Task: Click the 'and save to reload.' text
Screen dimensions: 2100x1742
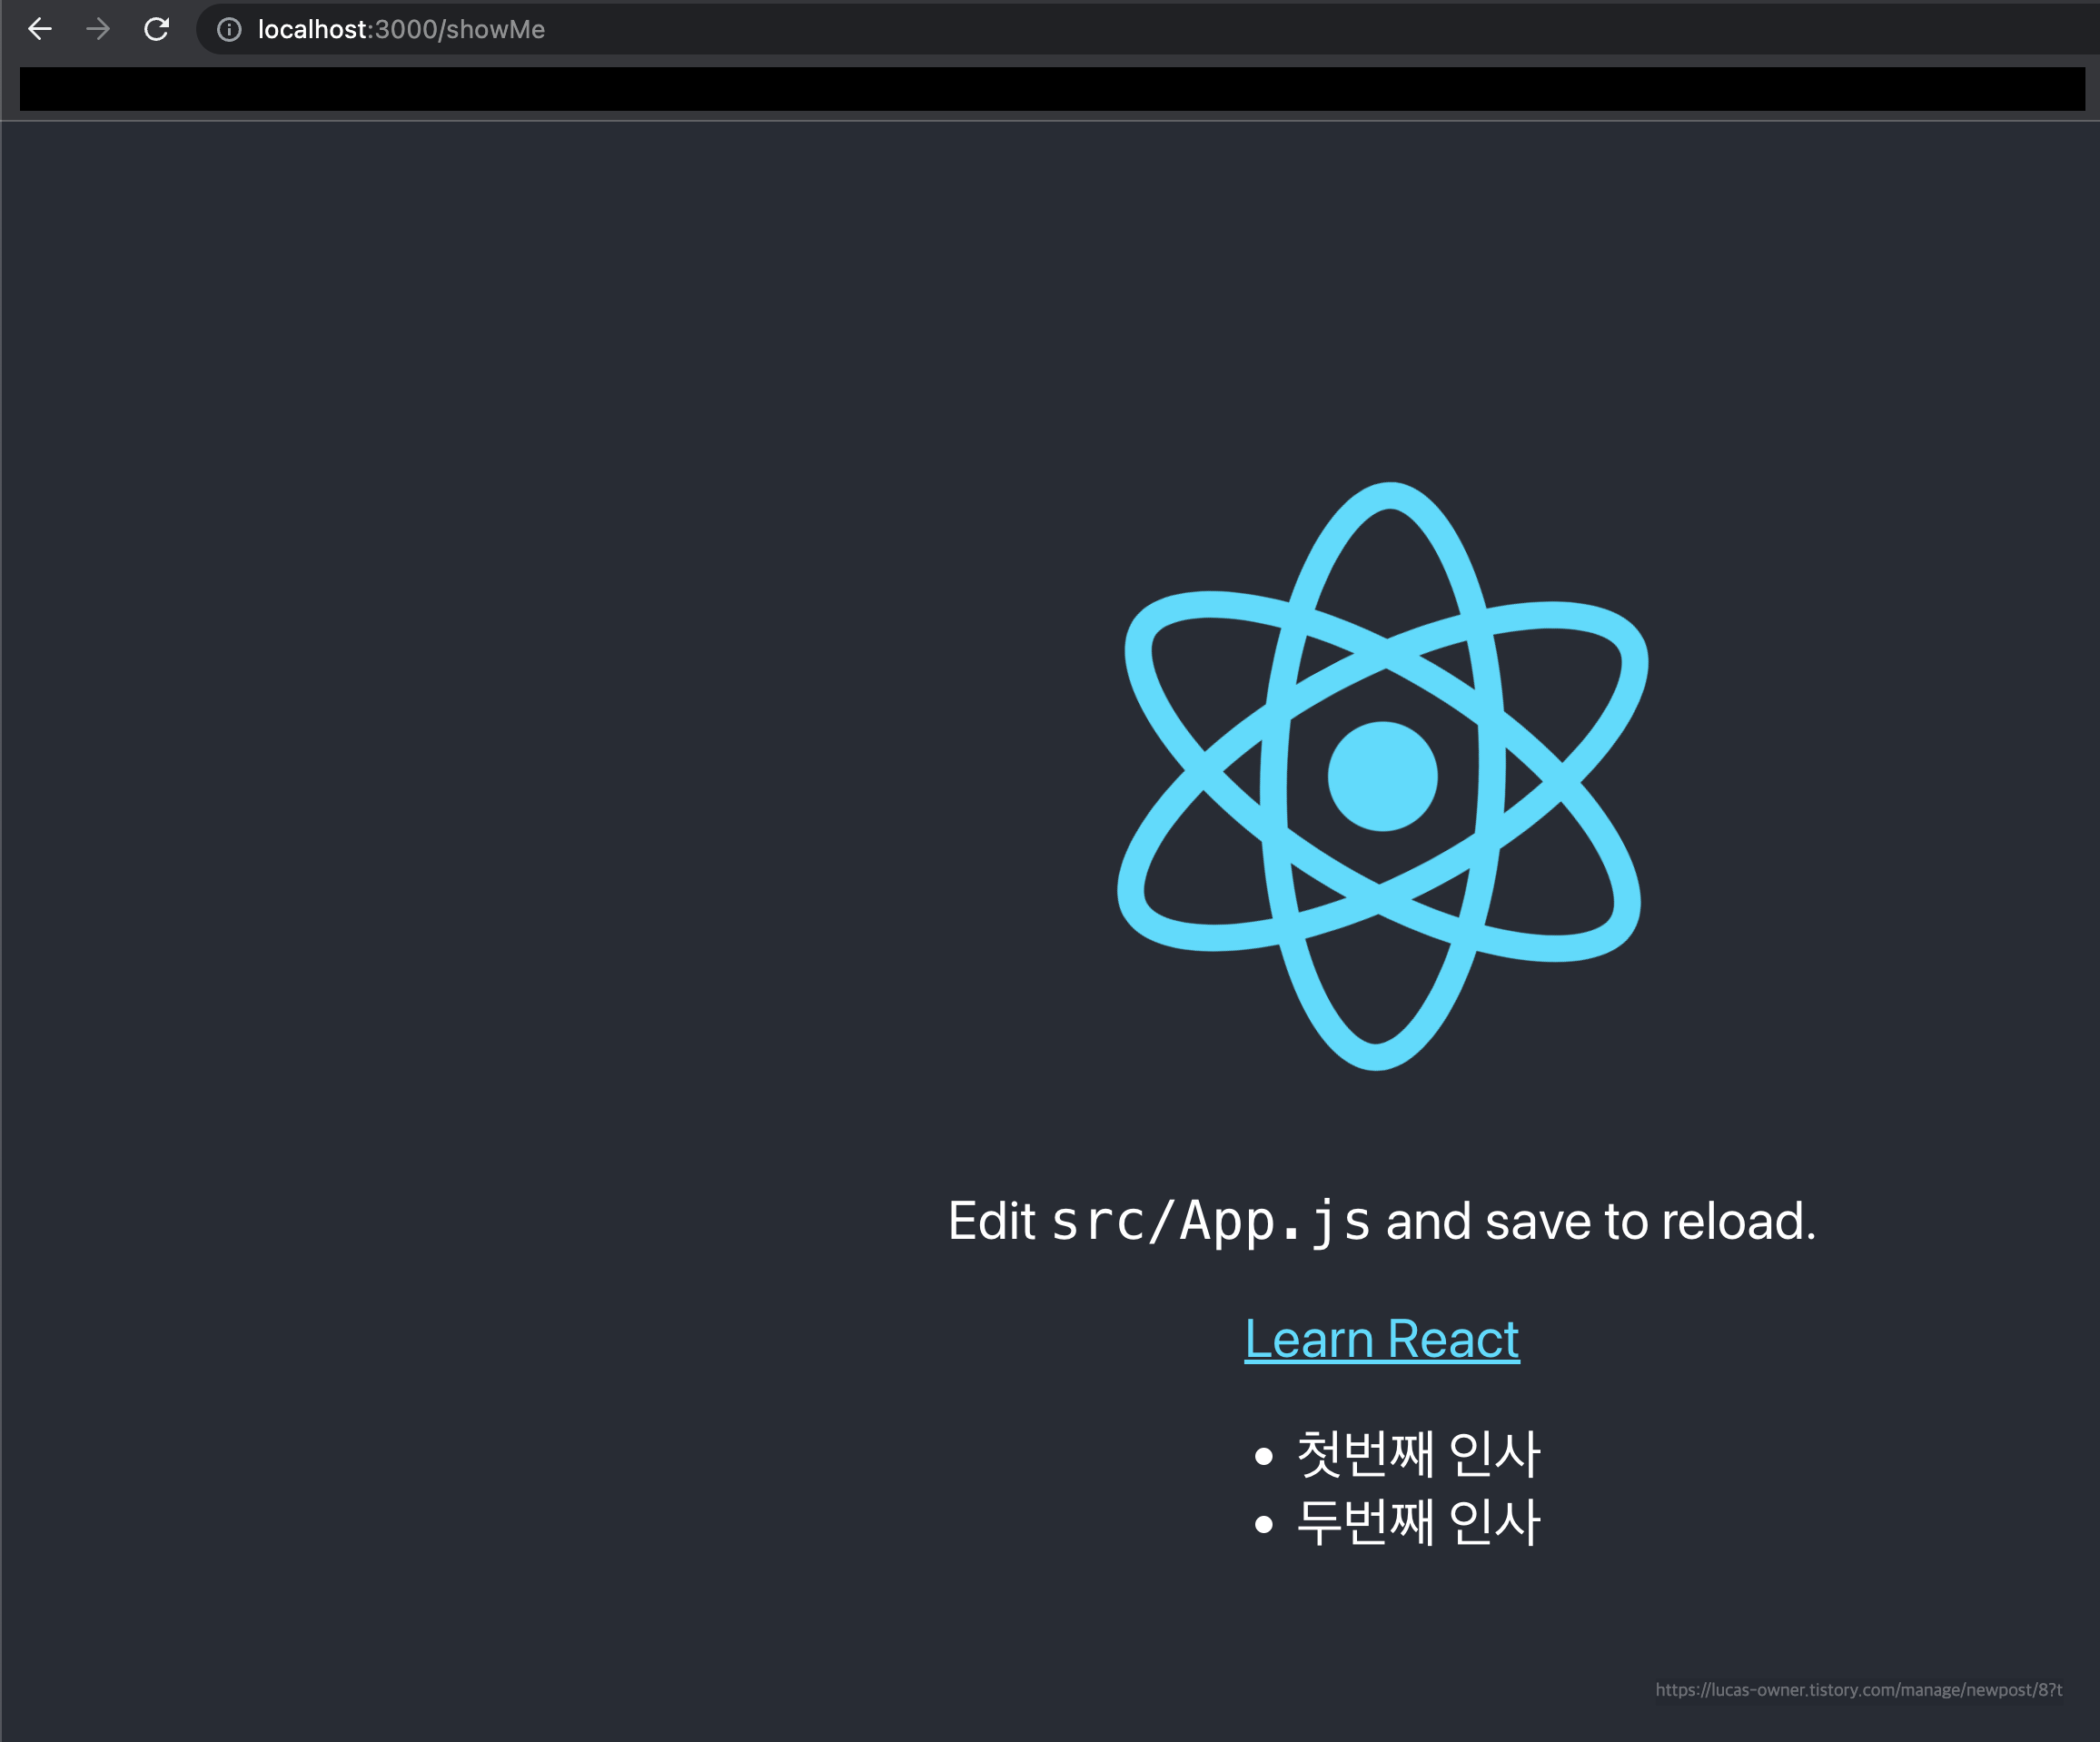Action: (1600, 1221)
